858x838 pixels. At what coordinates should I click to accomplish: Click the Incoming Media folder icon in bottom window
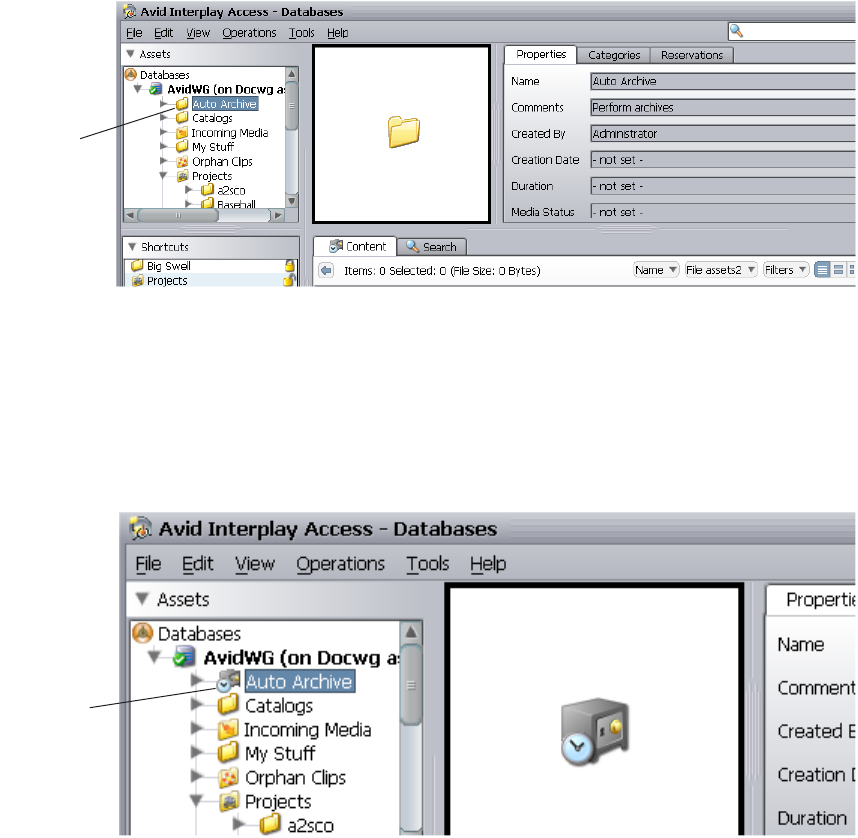pyautogui.click(x=228, y=729)
